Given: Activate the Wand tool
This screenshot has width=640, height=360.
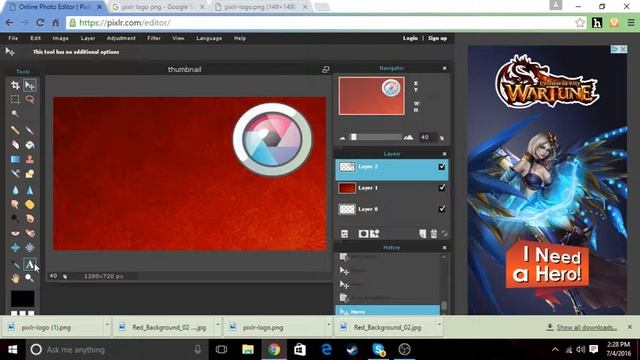Looking at the screenshot, I should pyautogui.click(x=15, y=114).
